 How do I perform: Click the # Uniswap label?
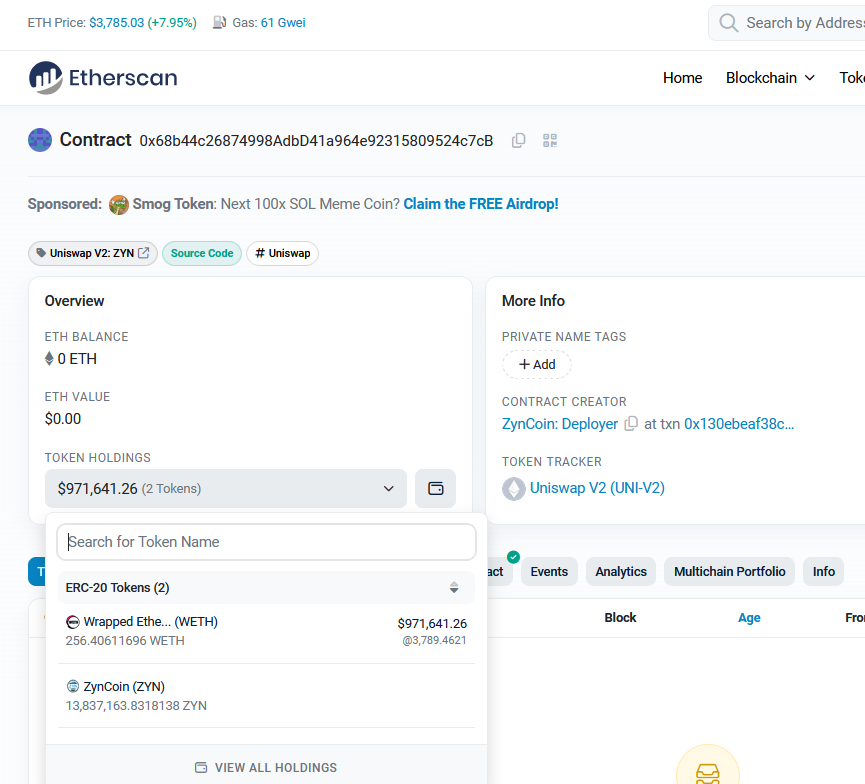coord(282,253)
